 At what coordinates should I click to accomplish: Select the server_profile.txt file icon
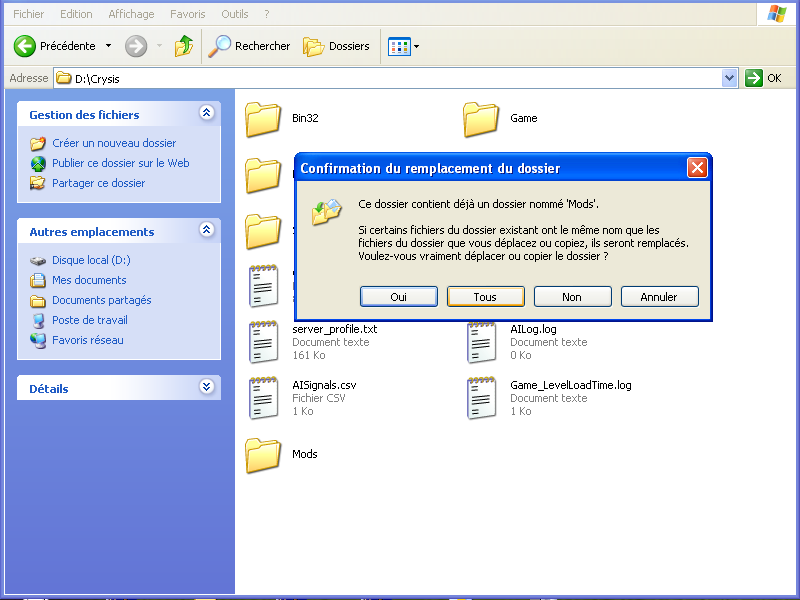[x=263, y=342]
